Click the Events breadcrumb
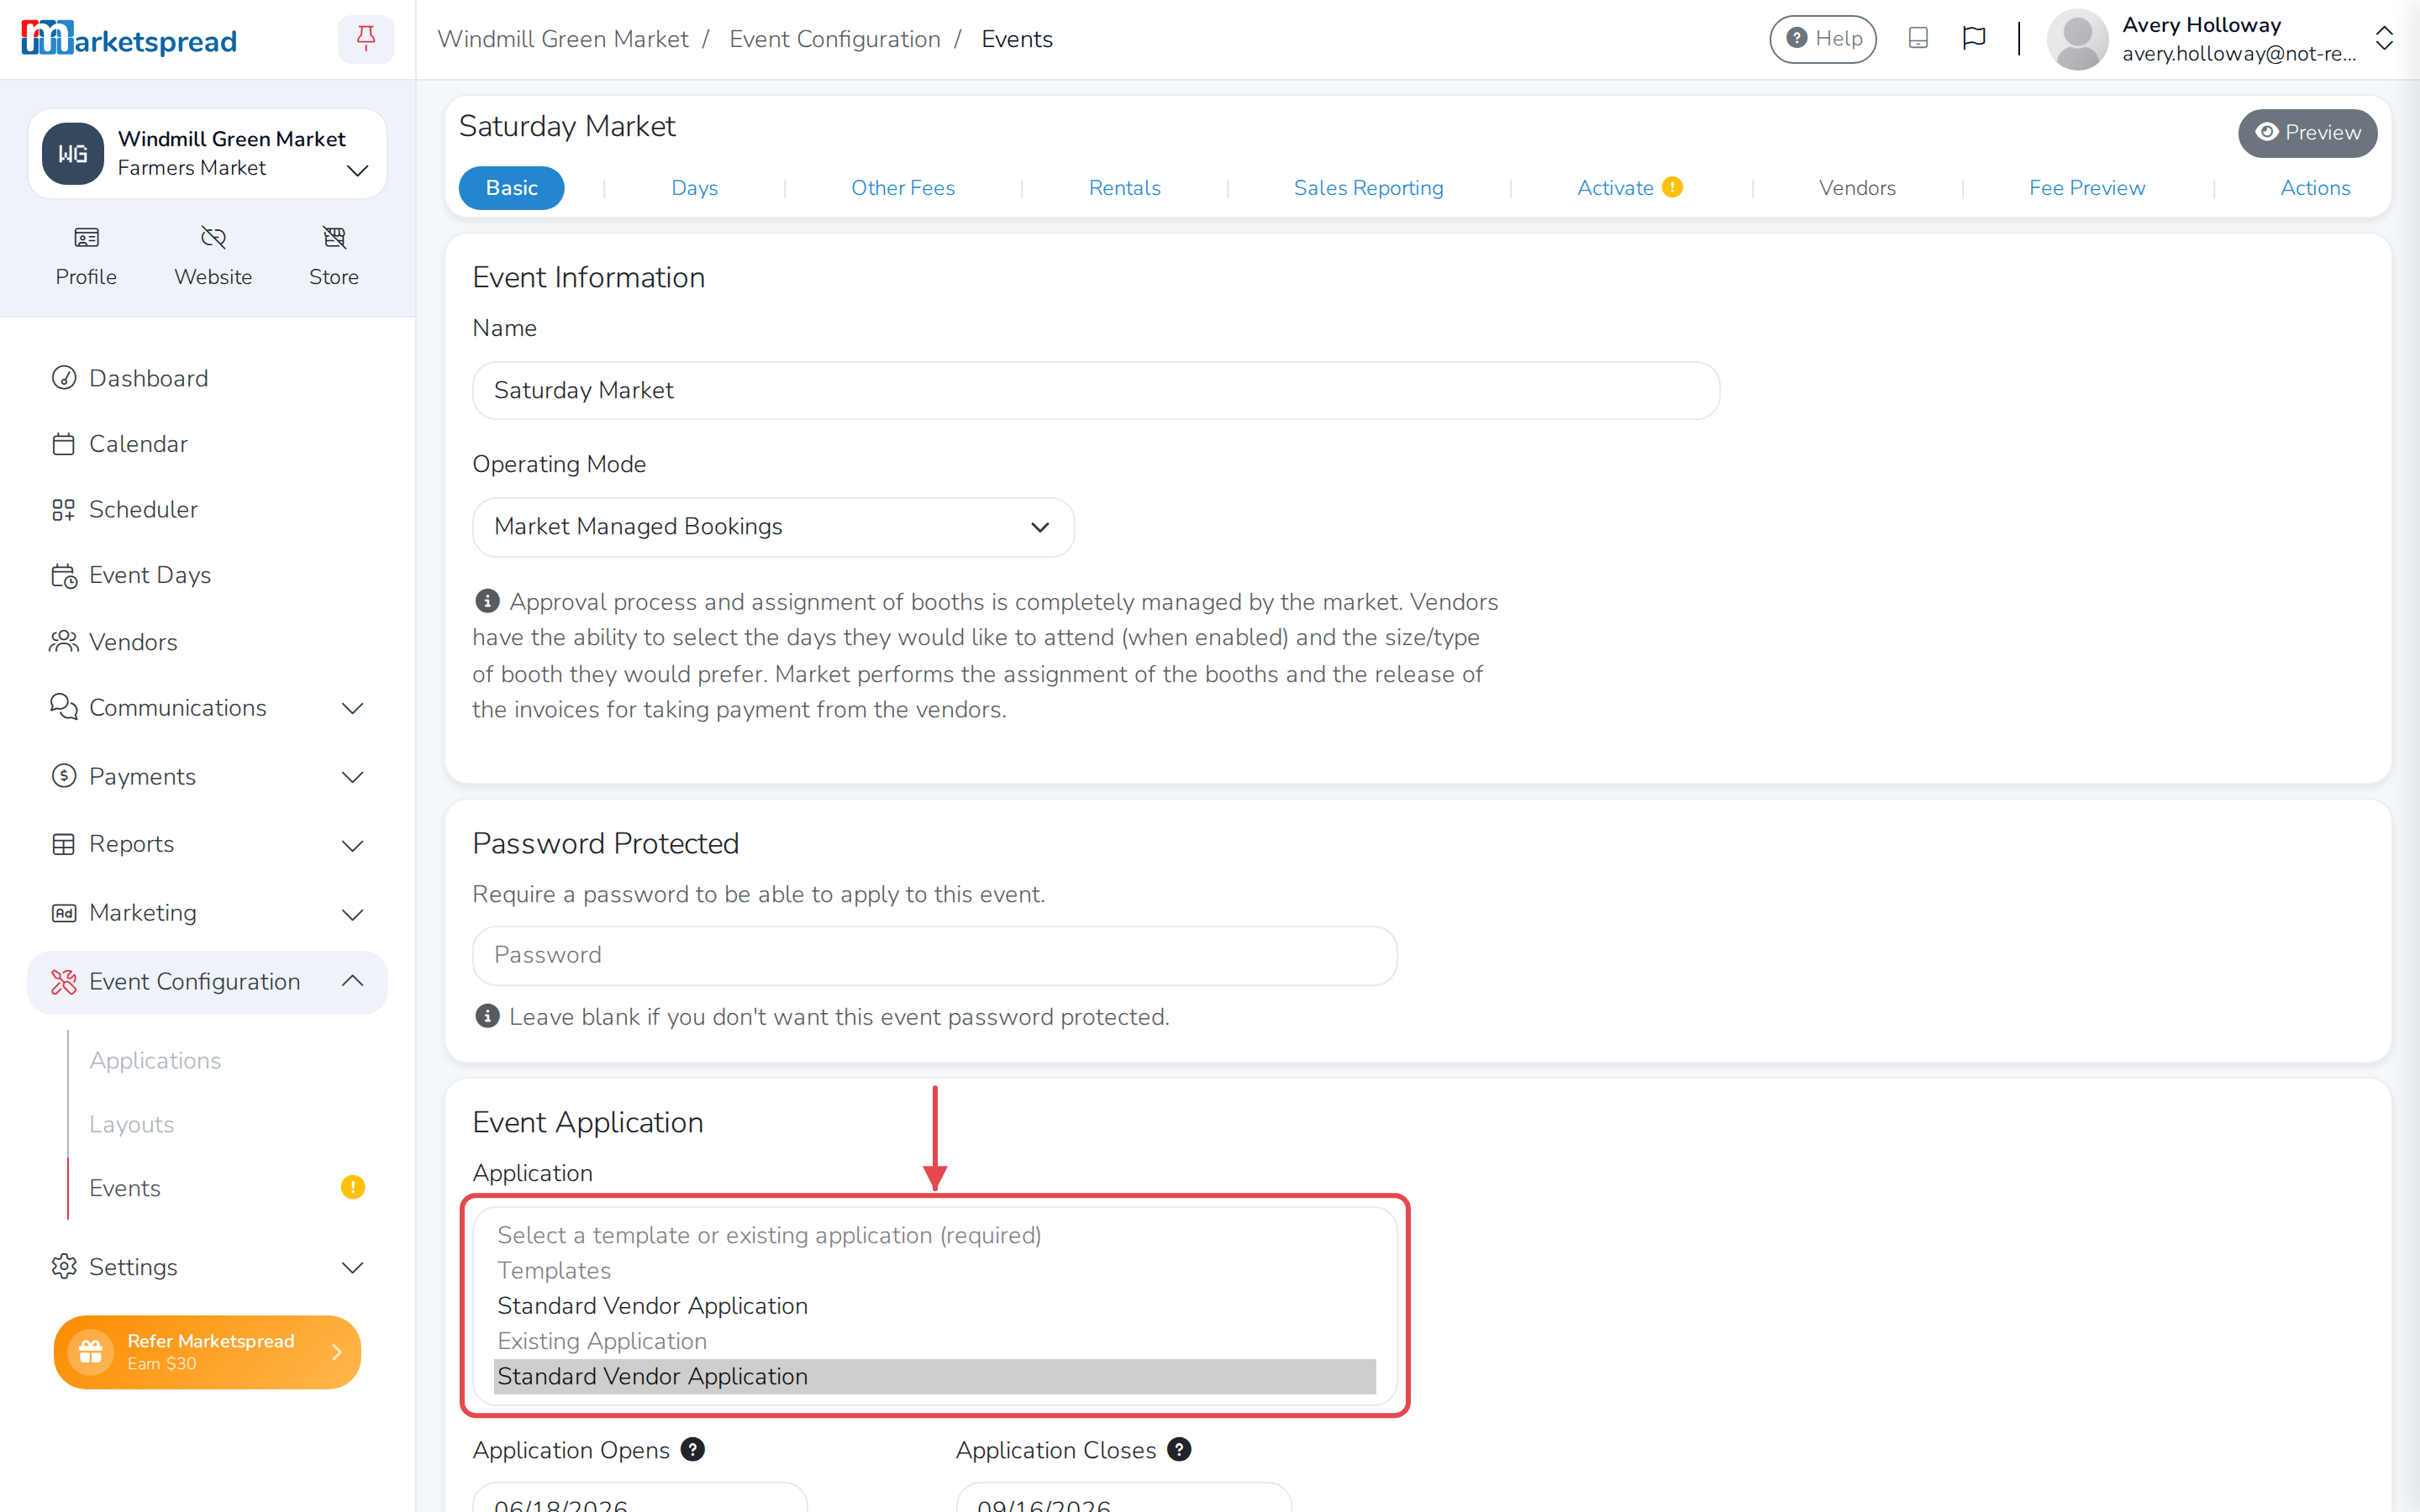Viewport: 2420px width, 1512px height. (1017, 39)
